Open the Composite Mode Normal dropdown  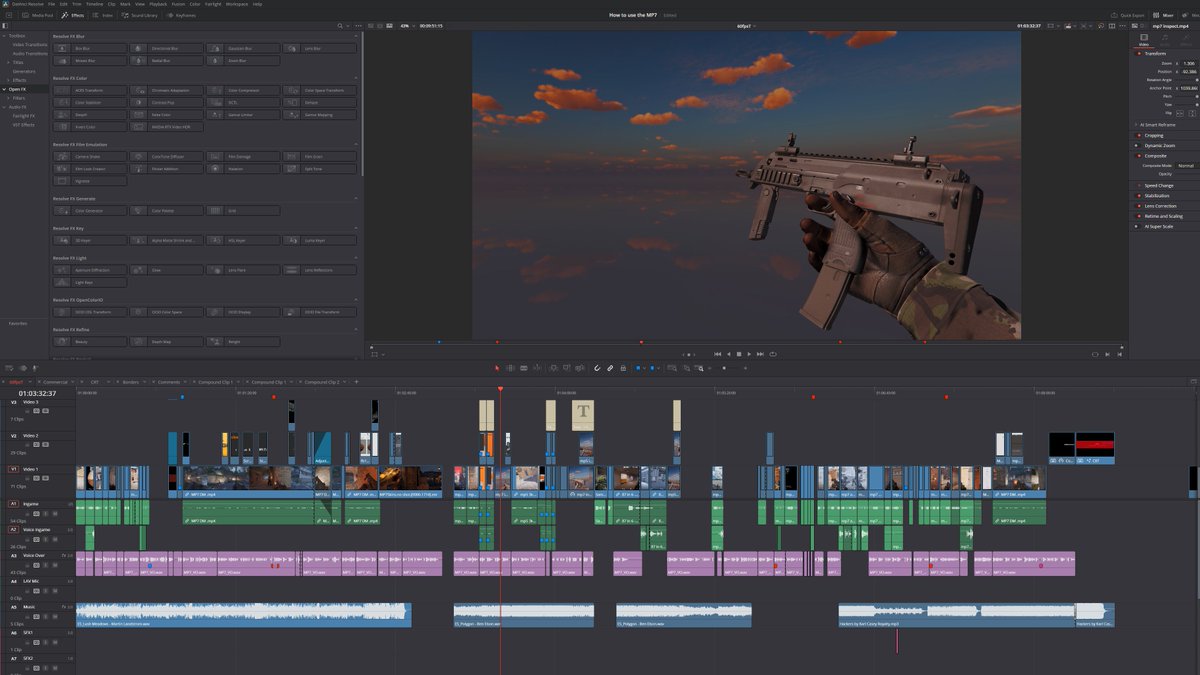click(x=1187, y=165)
